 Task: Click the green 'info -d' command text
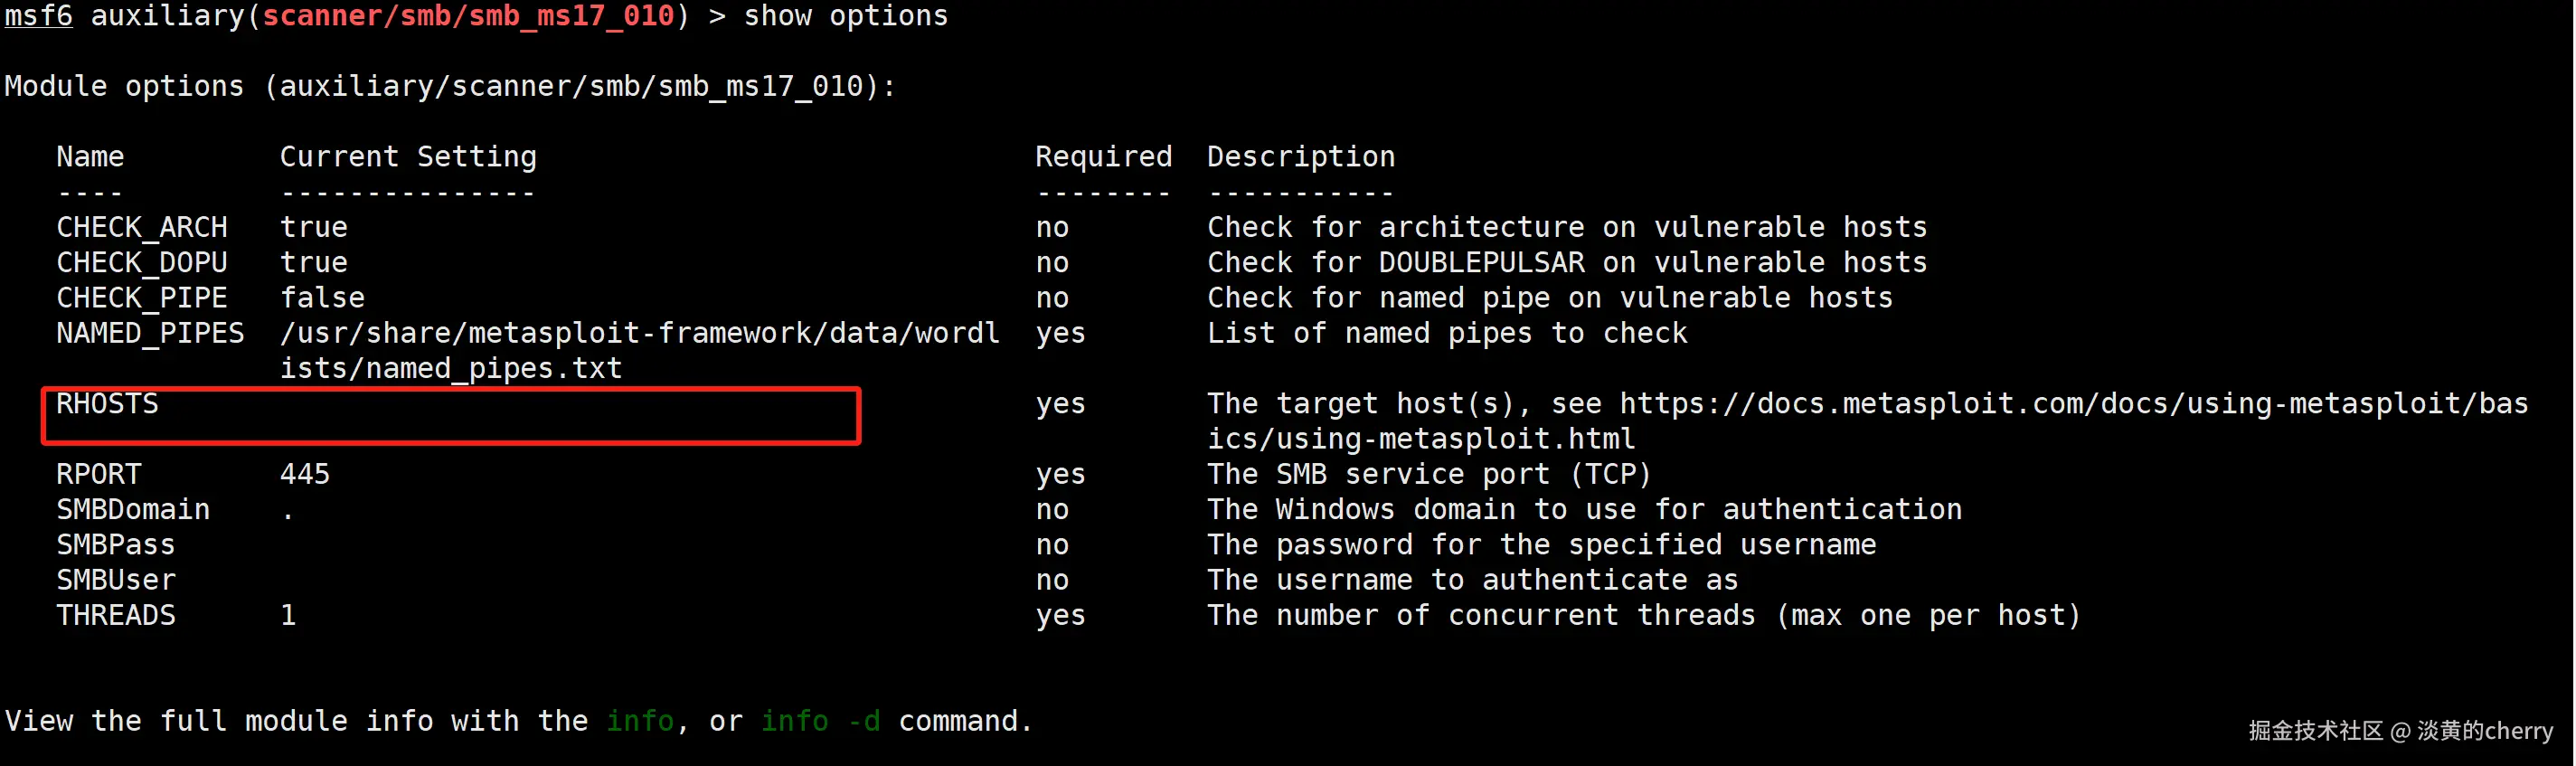820,721
